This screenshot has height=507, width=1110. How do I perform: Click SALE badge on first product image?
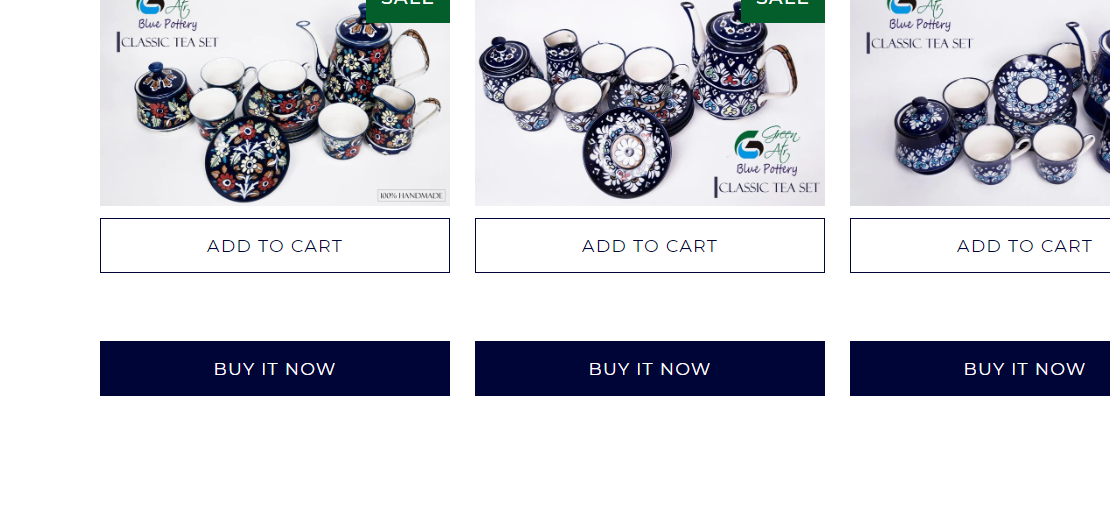coord(408,11)
